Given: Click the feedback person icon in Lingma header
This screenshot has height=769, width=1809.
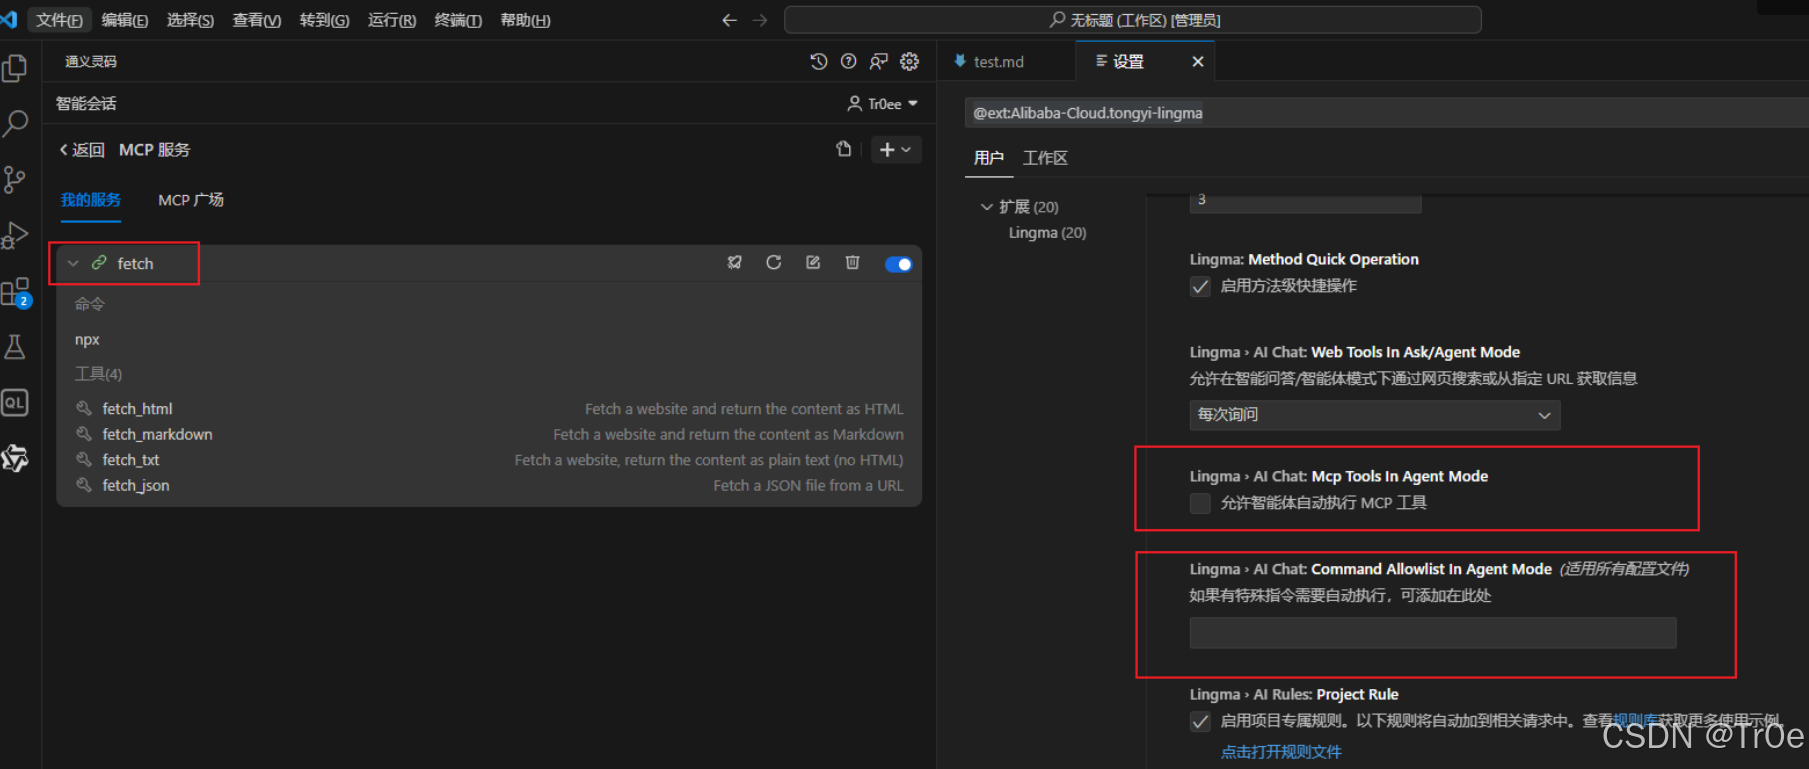Looking at the screenshot, I should (x=879, y=62).
